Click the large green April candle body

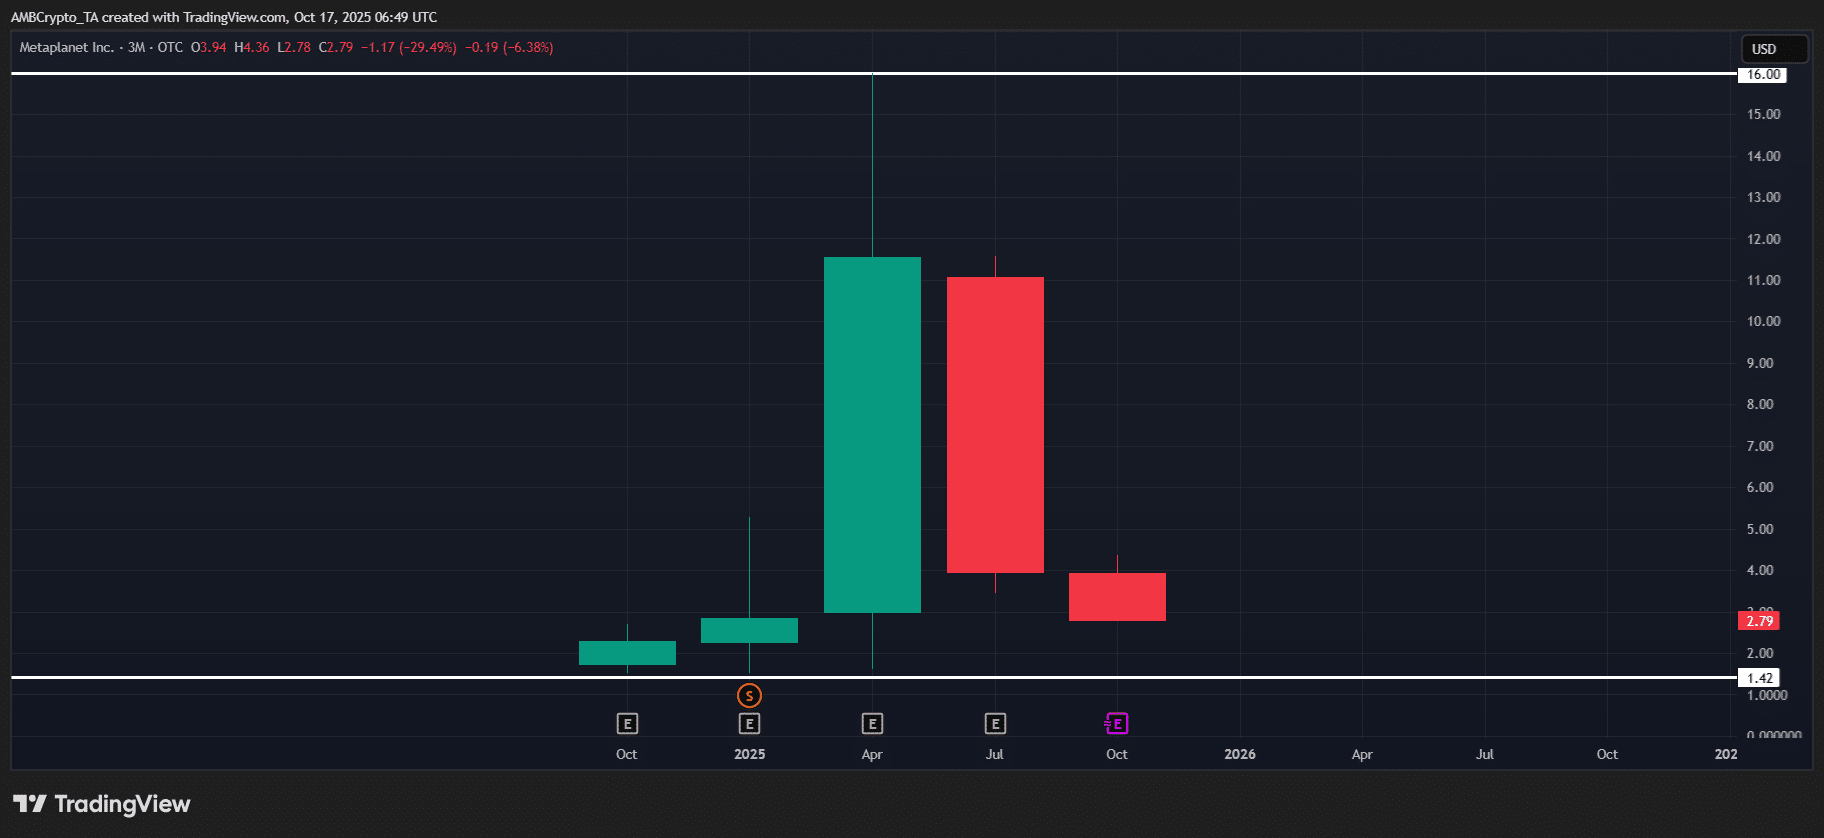[872, 435]
